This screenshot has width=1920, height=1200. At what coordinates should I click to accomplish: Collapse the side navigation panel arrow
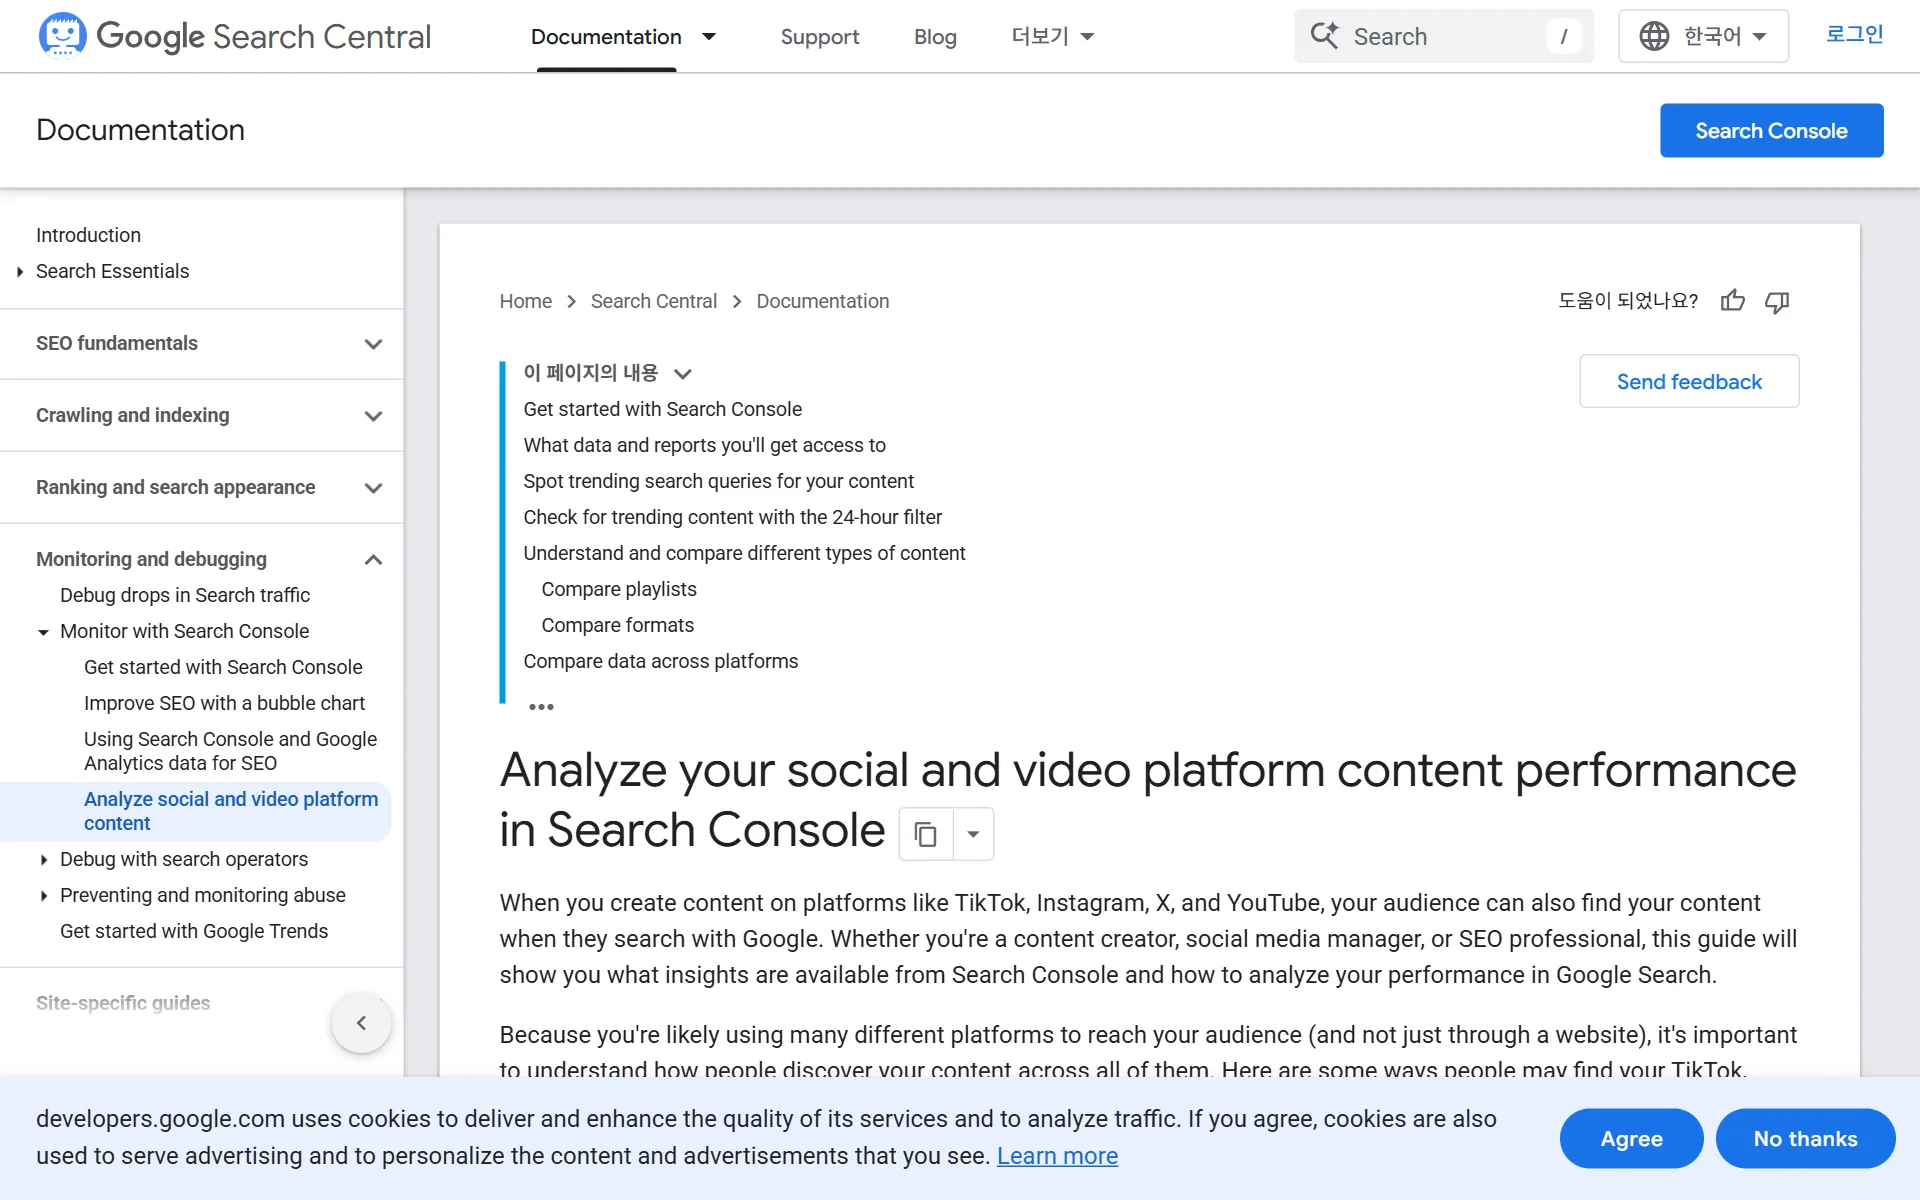pos(361,1023)
